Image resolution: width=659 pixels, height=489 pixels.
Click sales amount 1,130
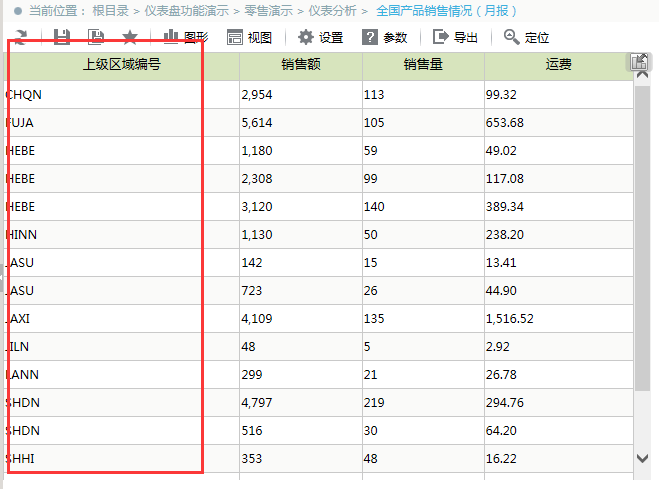pos(301,234)
